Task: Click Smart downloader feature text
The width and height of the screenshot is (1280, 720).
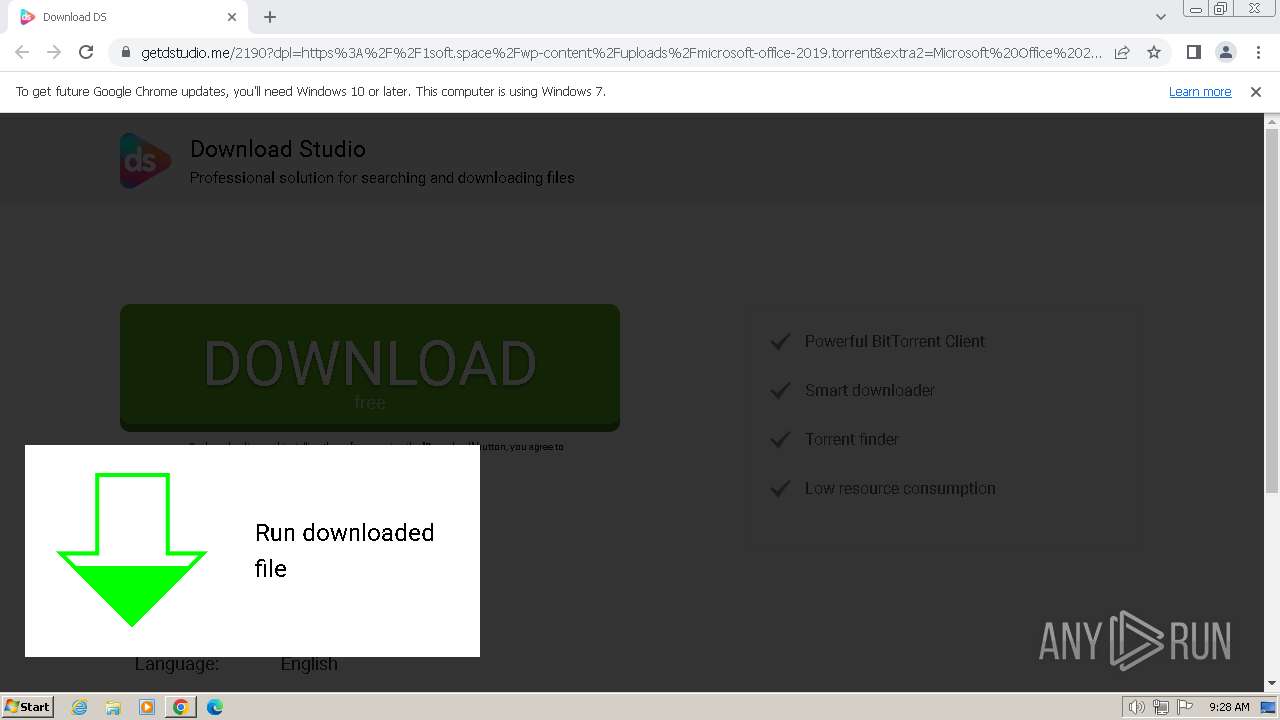Action: tap(870, 390)
